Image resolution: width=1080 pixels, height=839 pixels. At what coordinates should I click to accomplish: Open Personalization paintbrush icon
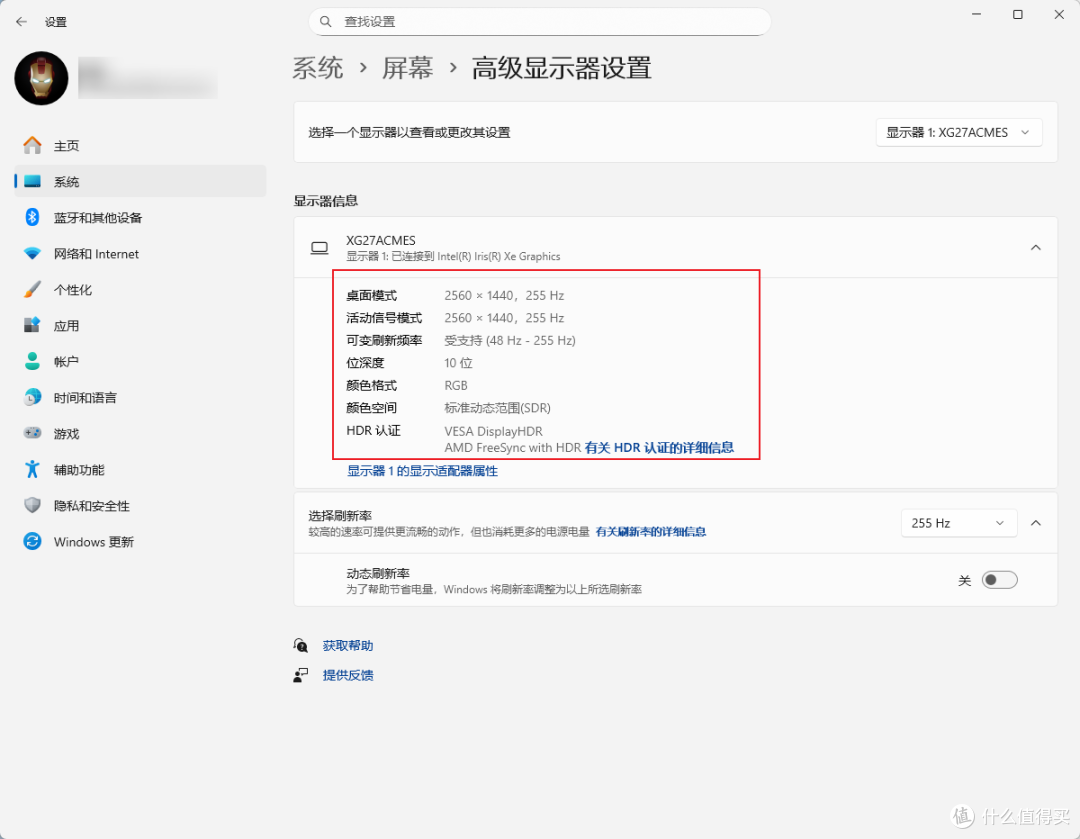[x=33, y=290]
